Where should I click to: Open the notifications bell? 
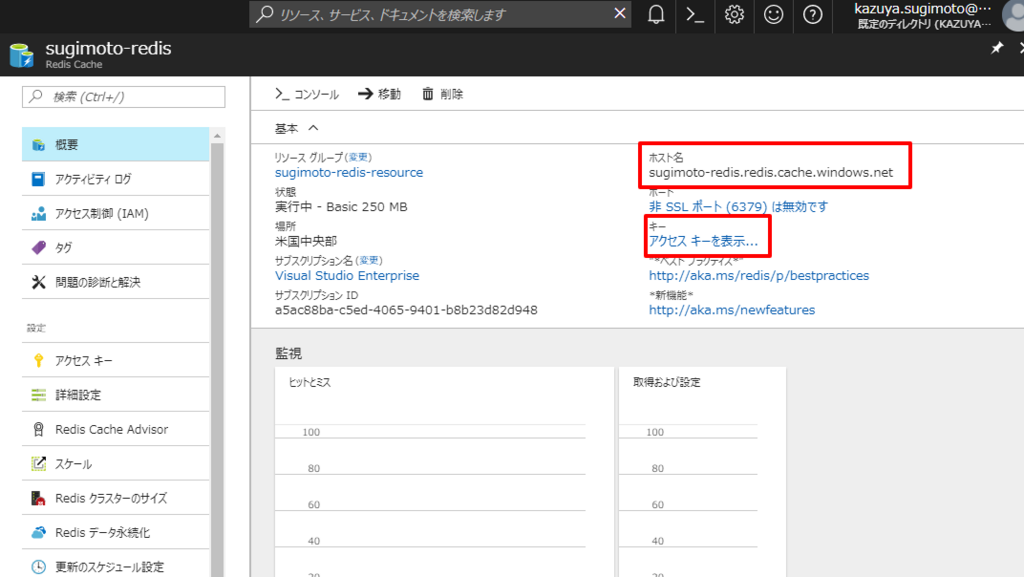656,16
